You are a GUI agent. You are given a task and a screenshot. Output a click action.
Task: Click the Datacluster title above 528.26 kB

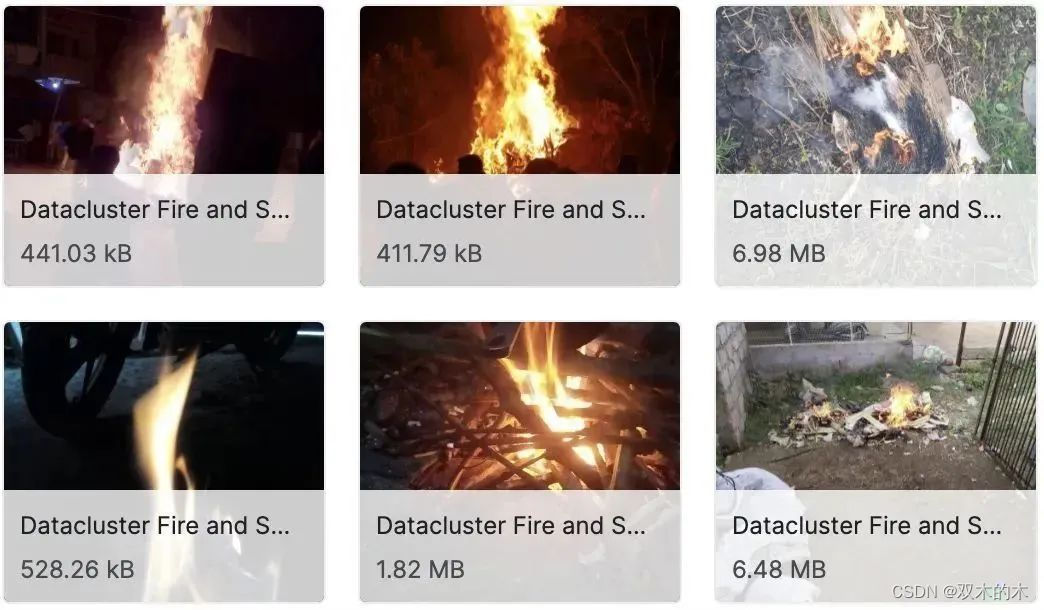coord(155,525)
